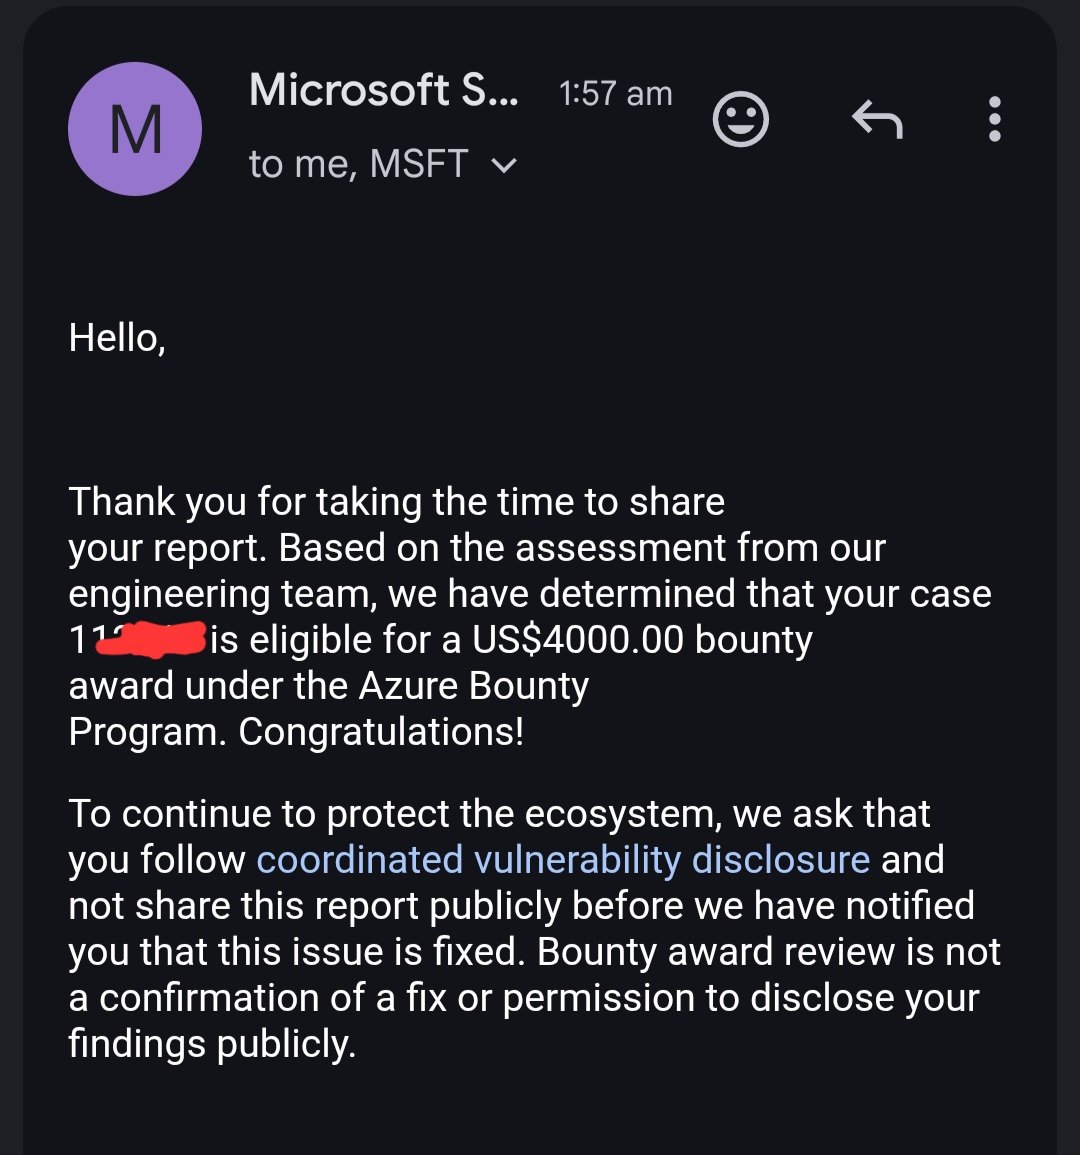The image size is (1080, 1155).
Task: Reply using the curved arrow icon
Action: pyautogui.click(x=877, y=119)
